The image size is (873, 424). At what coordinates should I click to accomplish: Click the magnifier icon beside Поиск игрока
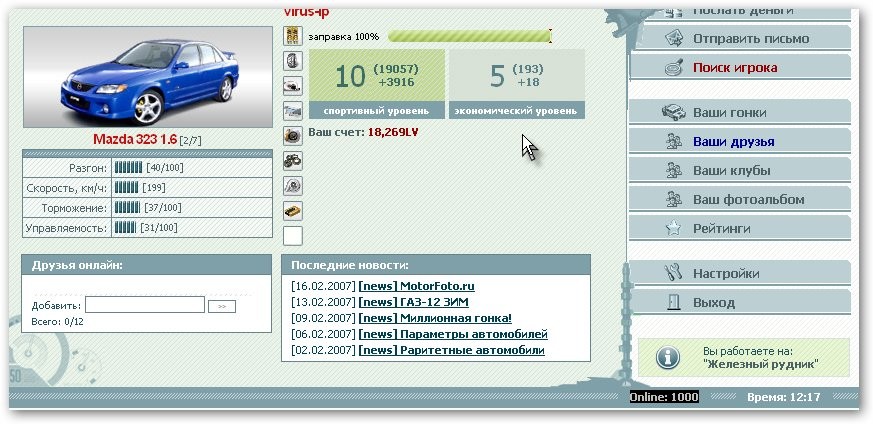click(x=674, y=68)
